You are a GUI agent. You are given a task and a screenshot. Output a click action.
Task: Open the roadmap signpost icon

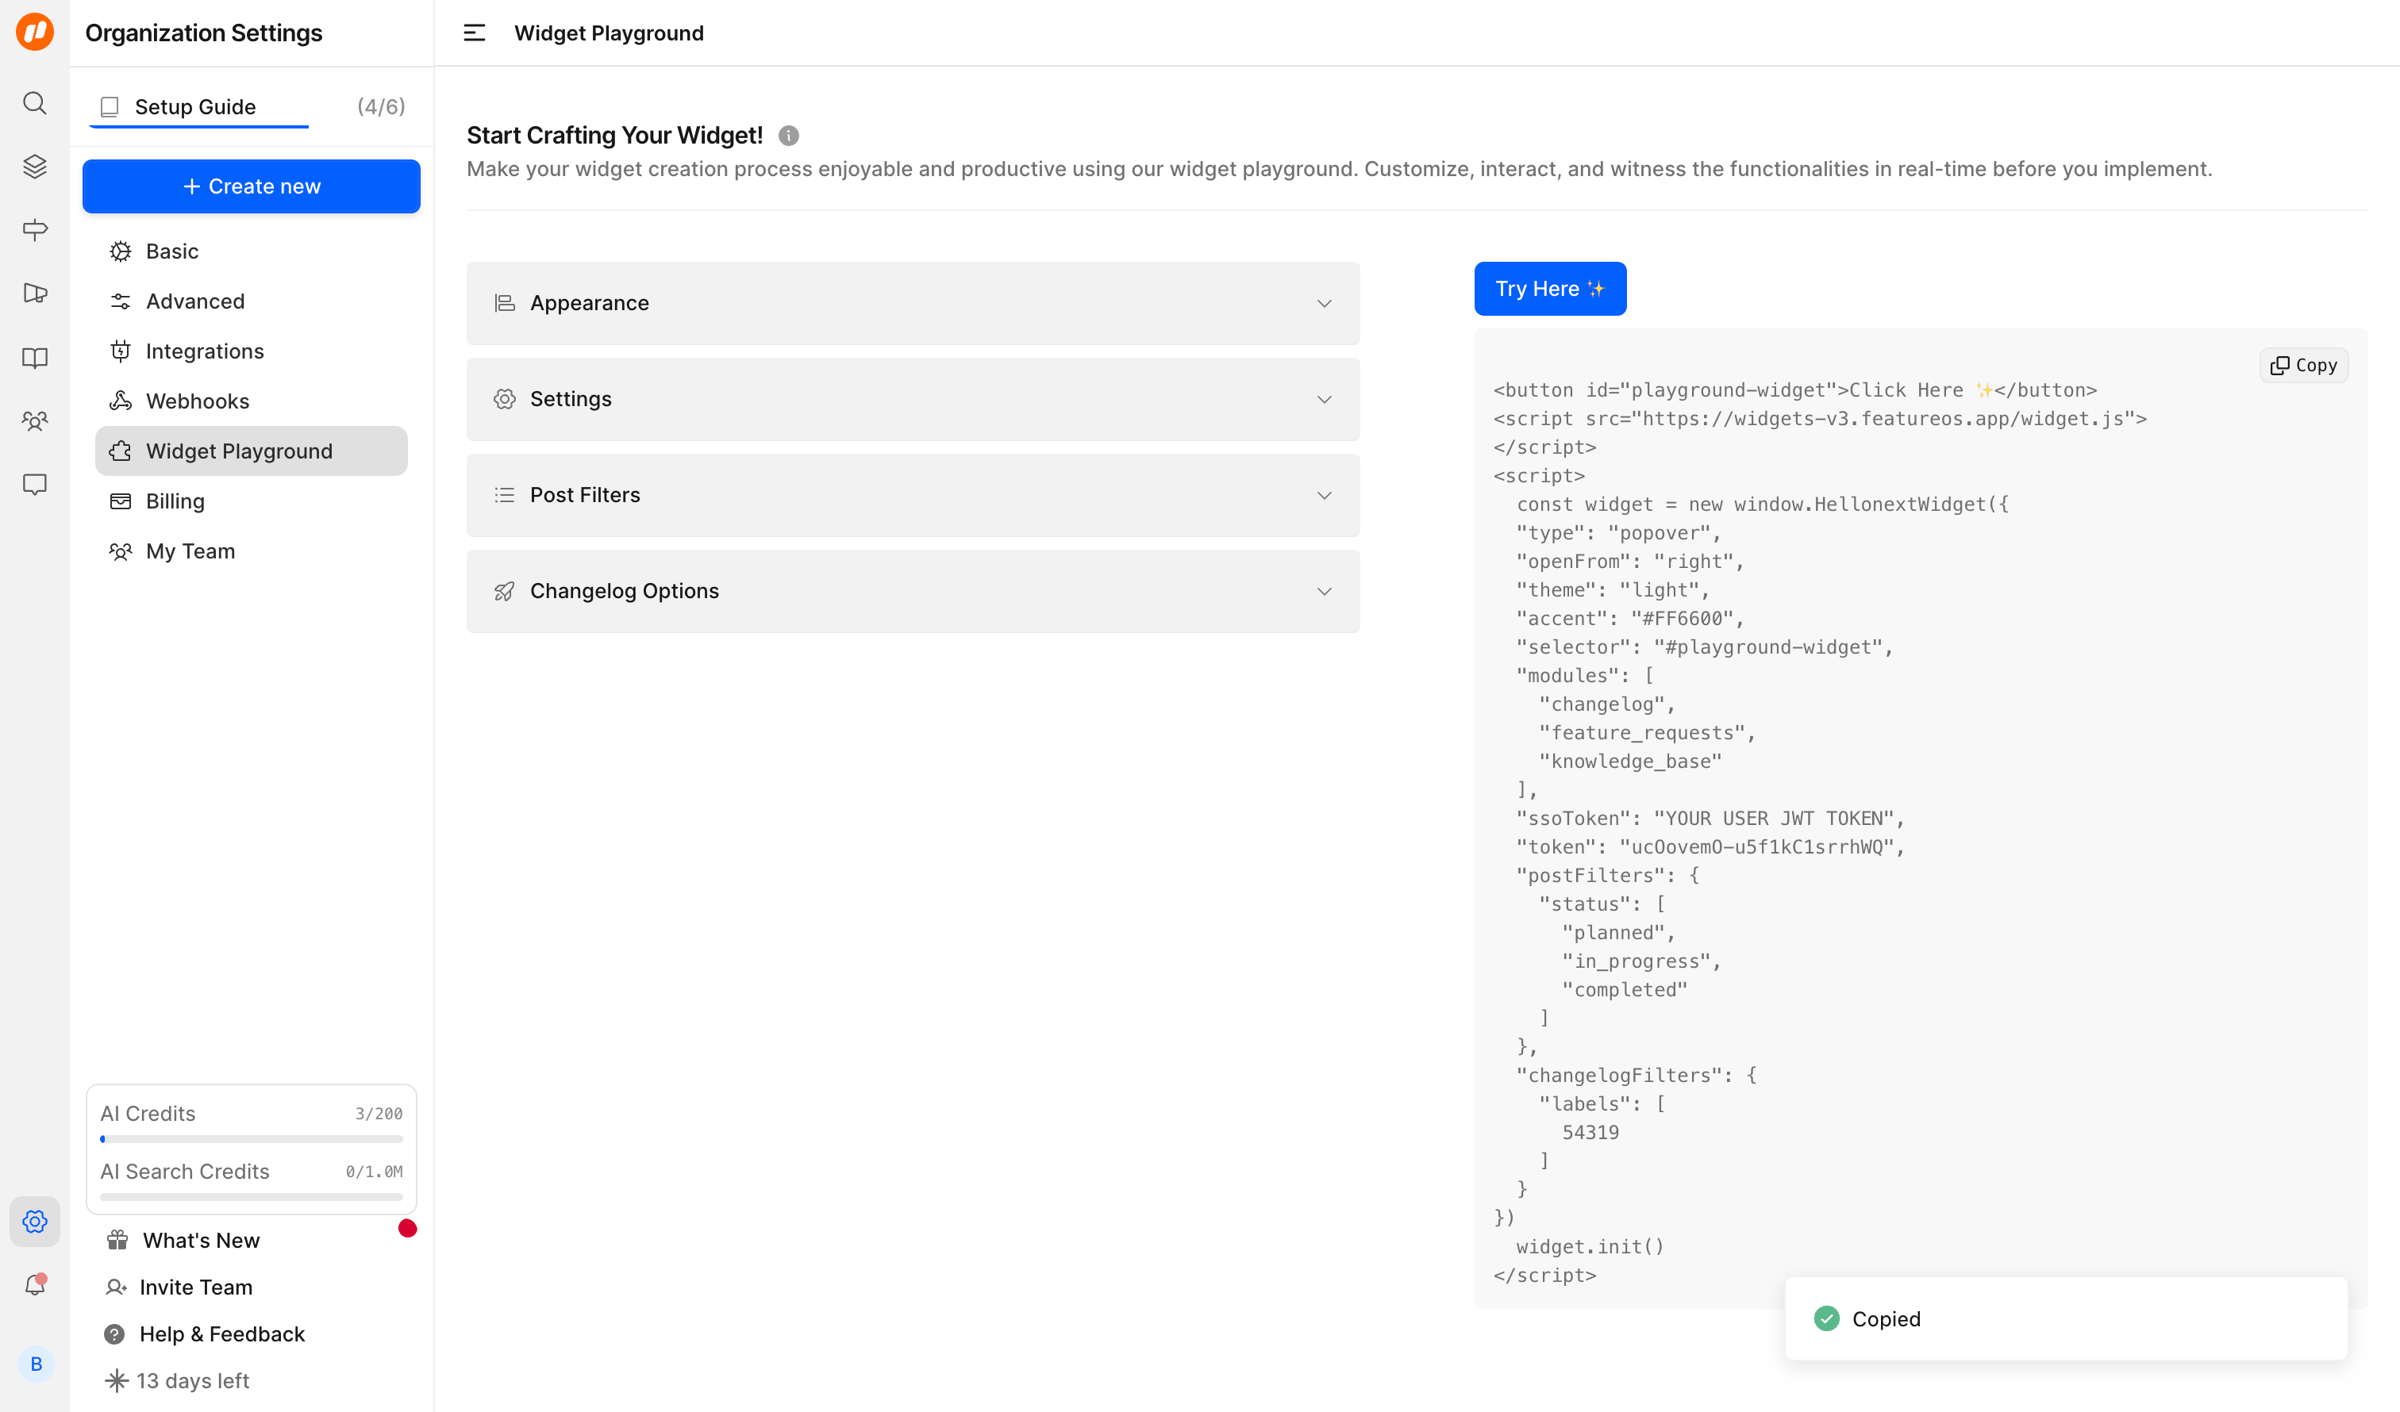tap(35, 230)
